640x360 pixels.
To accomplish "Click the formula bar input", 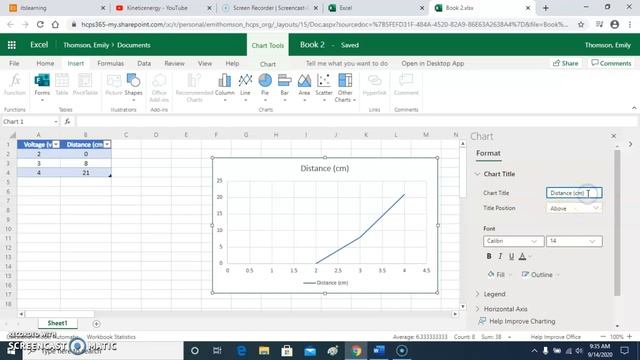I will click(x=356, y=122).
